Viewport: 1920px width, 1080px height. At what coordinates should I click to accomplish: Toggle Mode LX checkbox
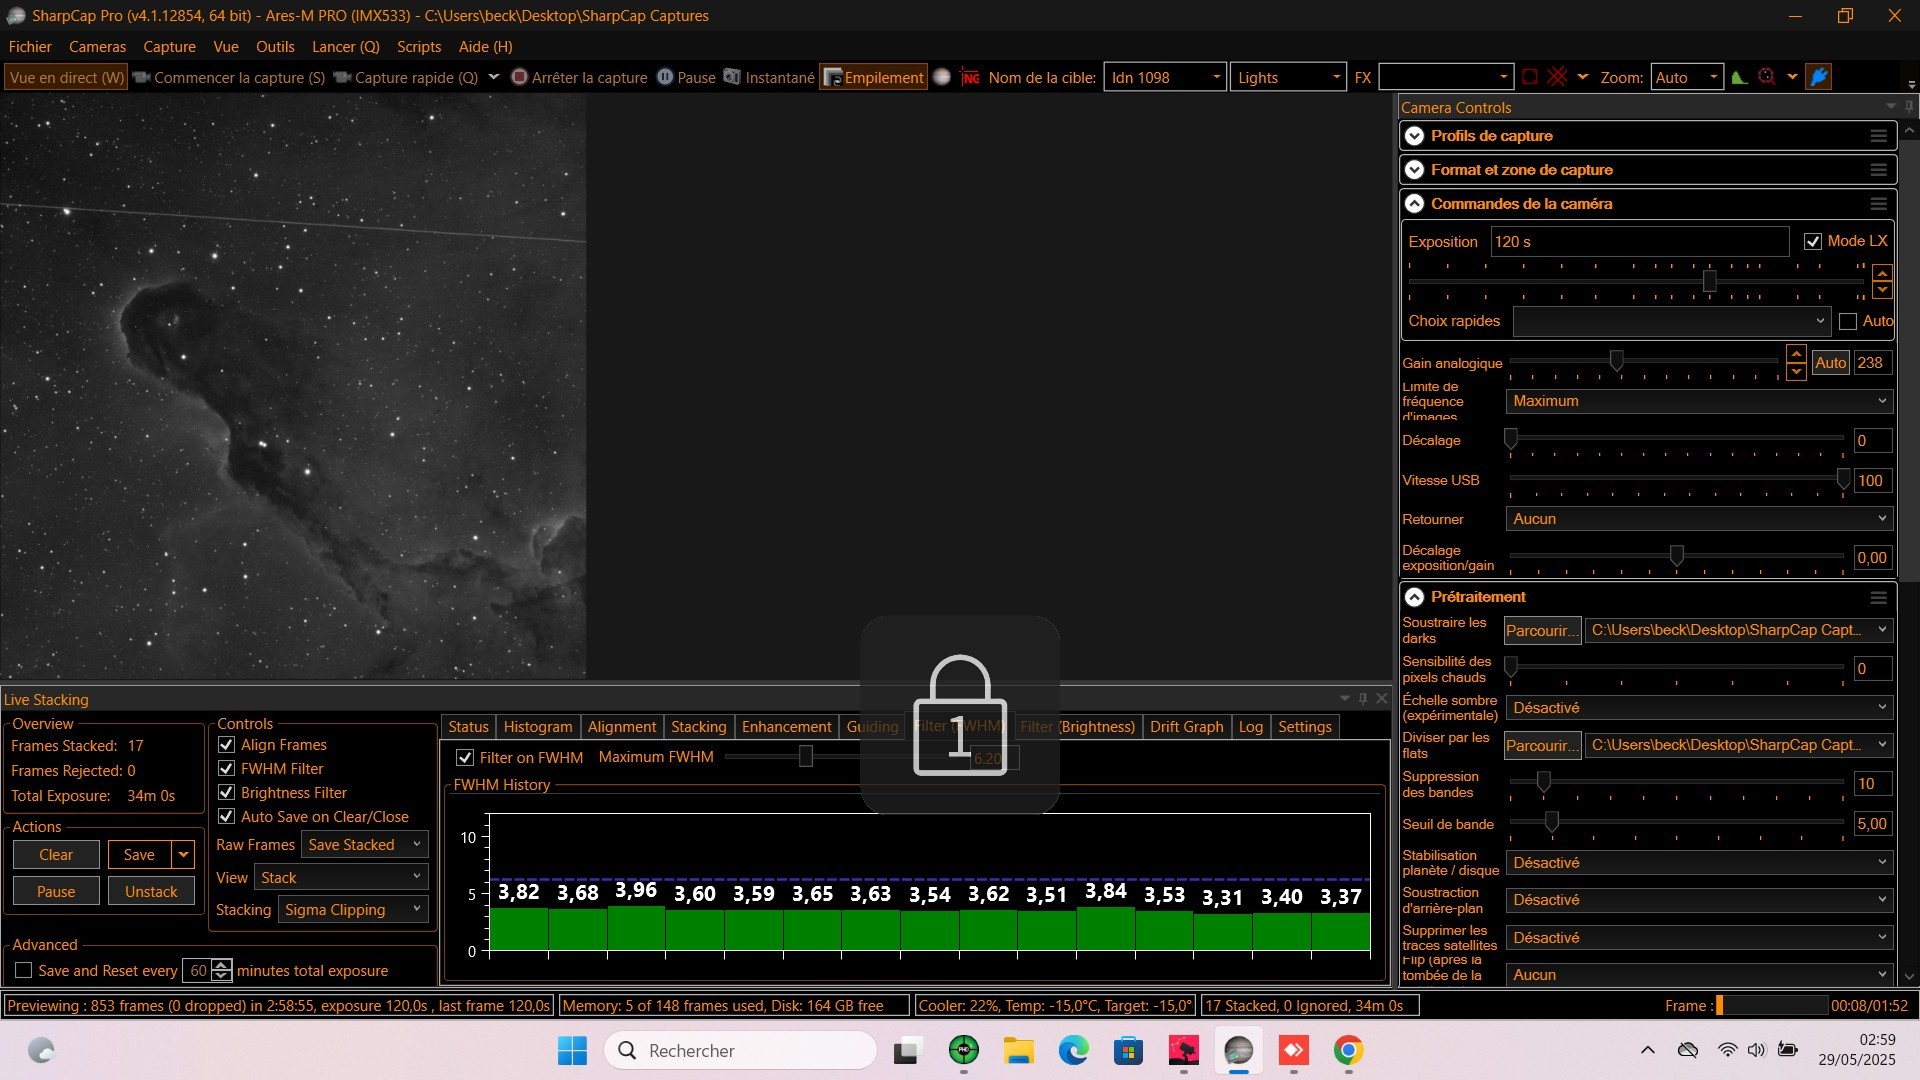click(x=1812, y=242)
